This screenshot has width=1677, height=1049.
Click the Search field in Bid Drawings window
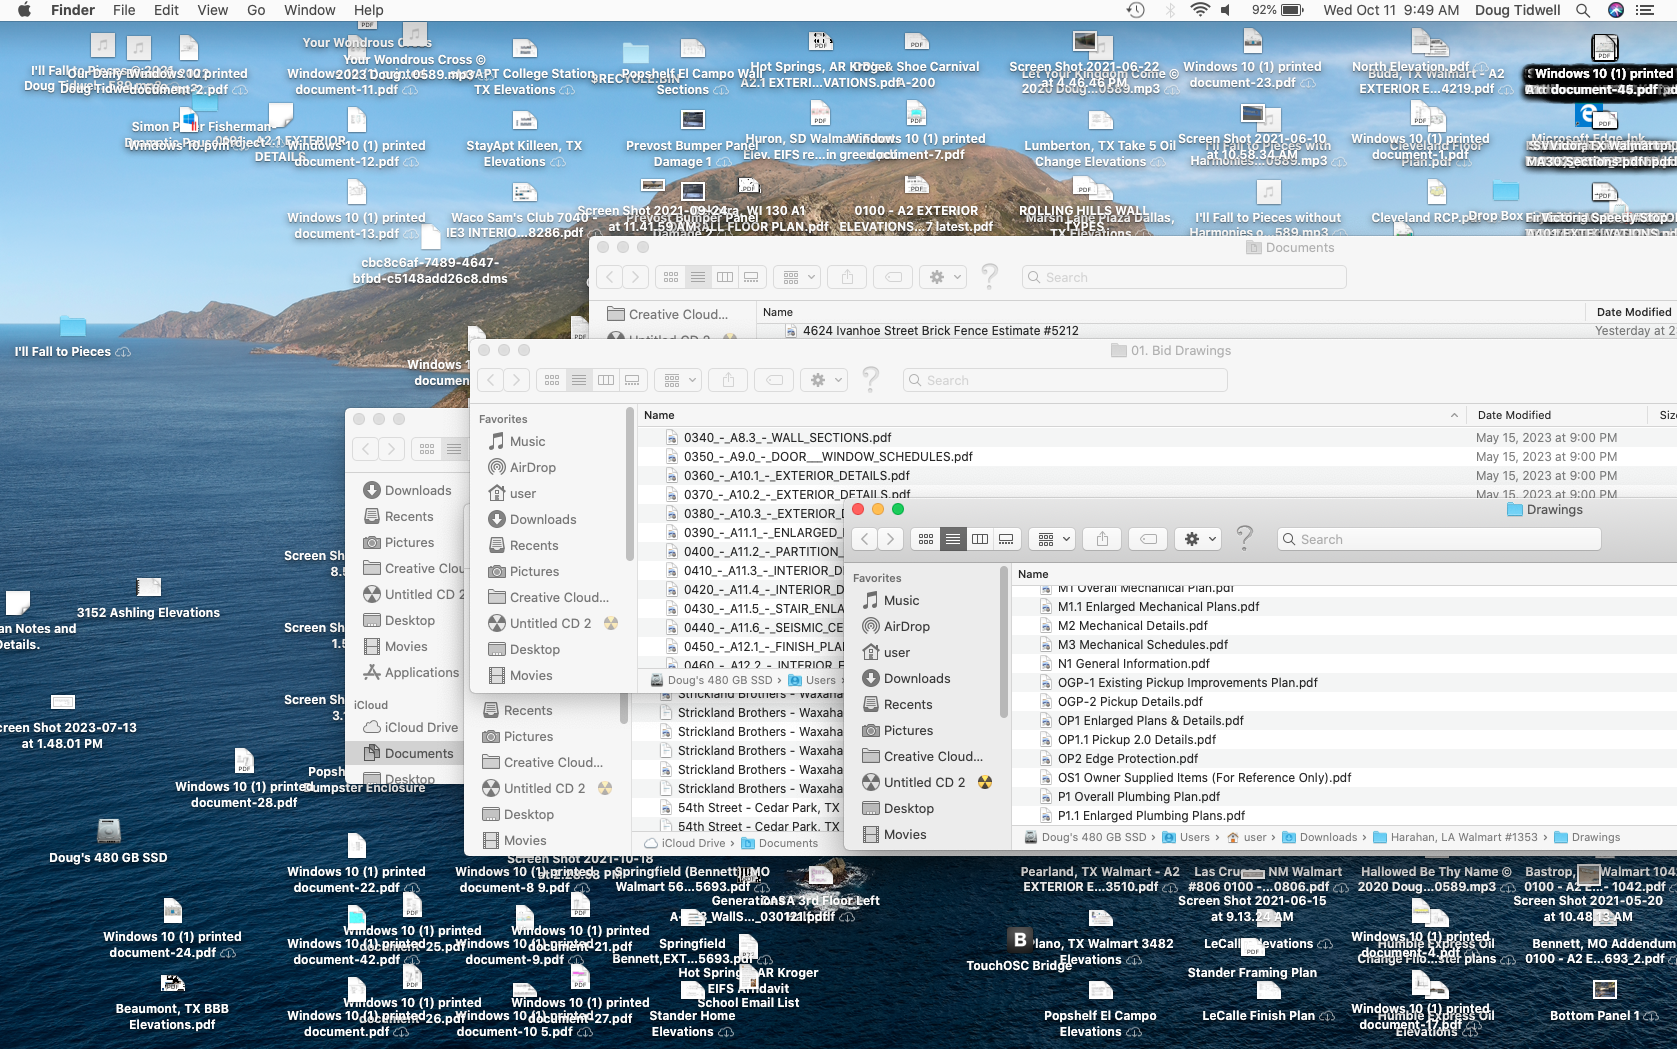point(1065,380)
